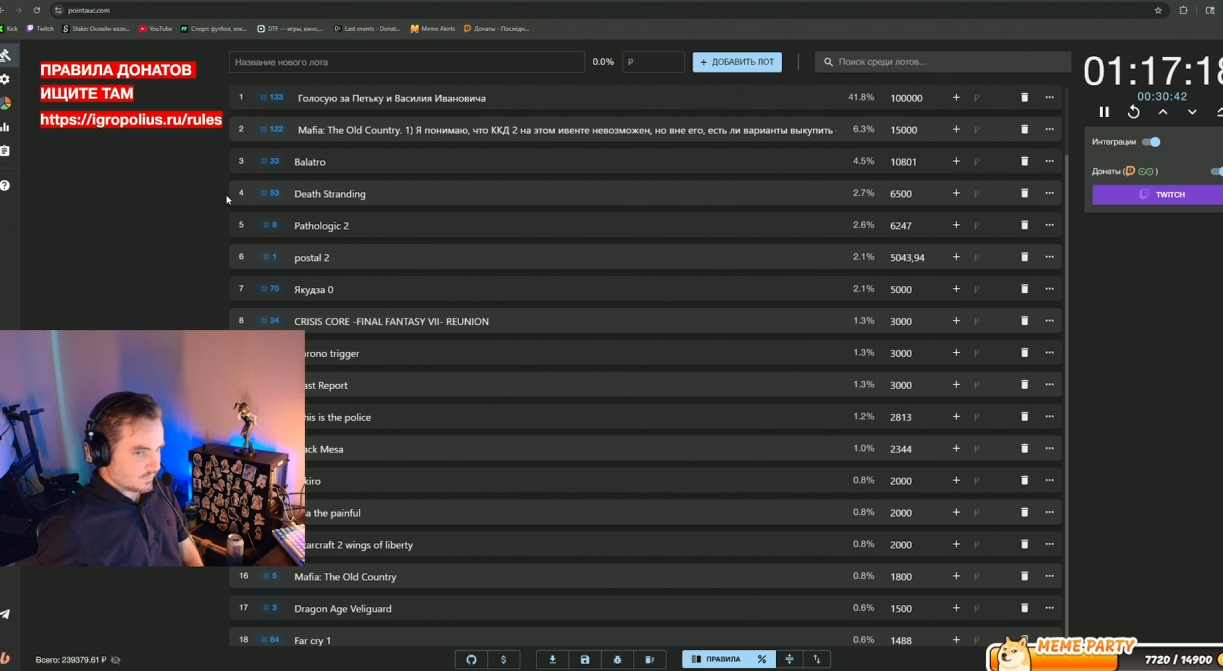Click the sort arrows icon in bottom toolbar
Image resolution: width=1223 pixels, height=671 pixels.
click(816, 660)
